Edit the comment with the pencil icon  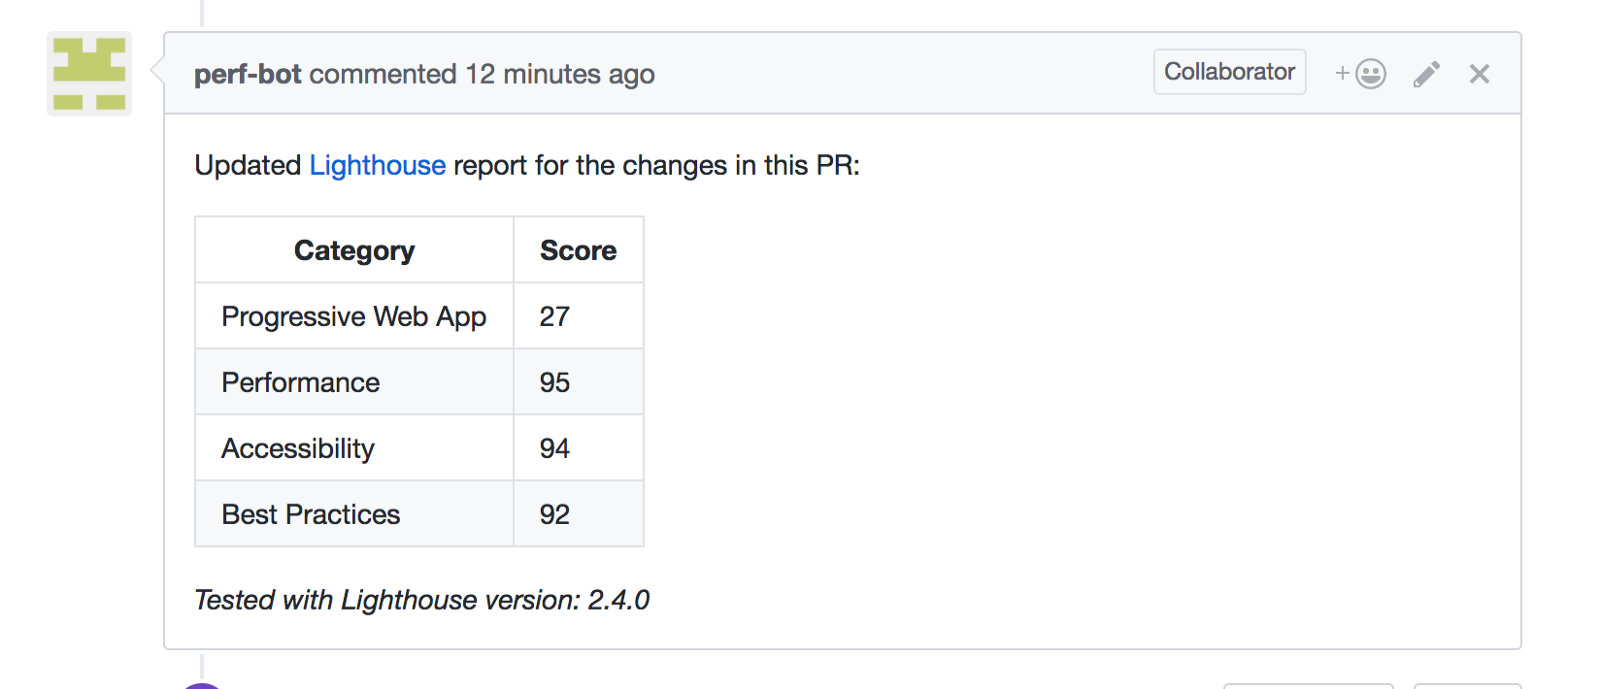pos(1427,74)
